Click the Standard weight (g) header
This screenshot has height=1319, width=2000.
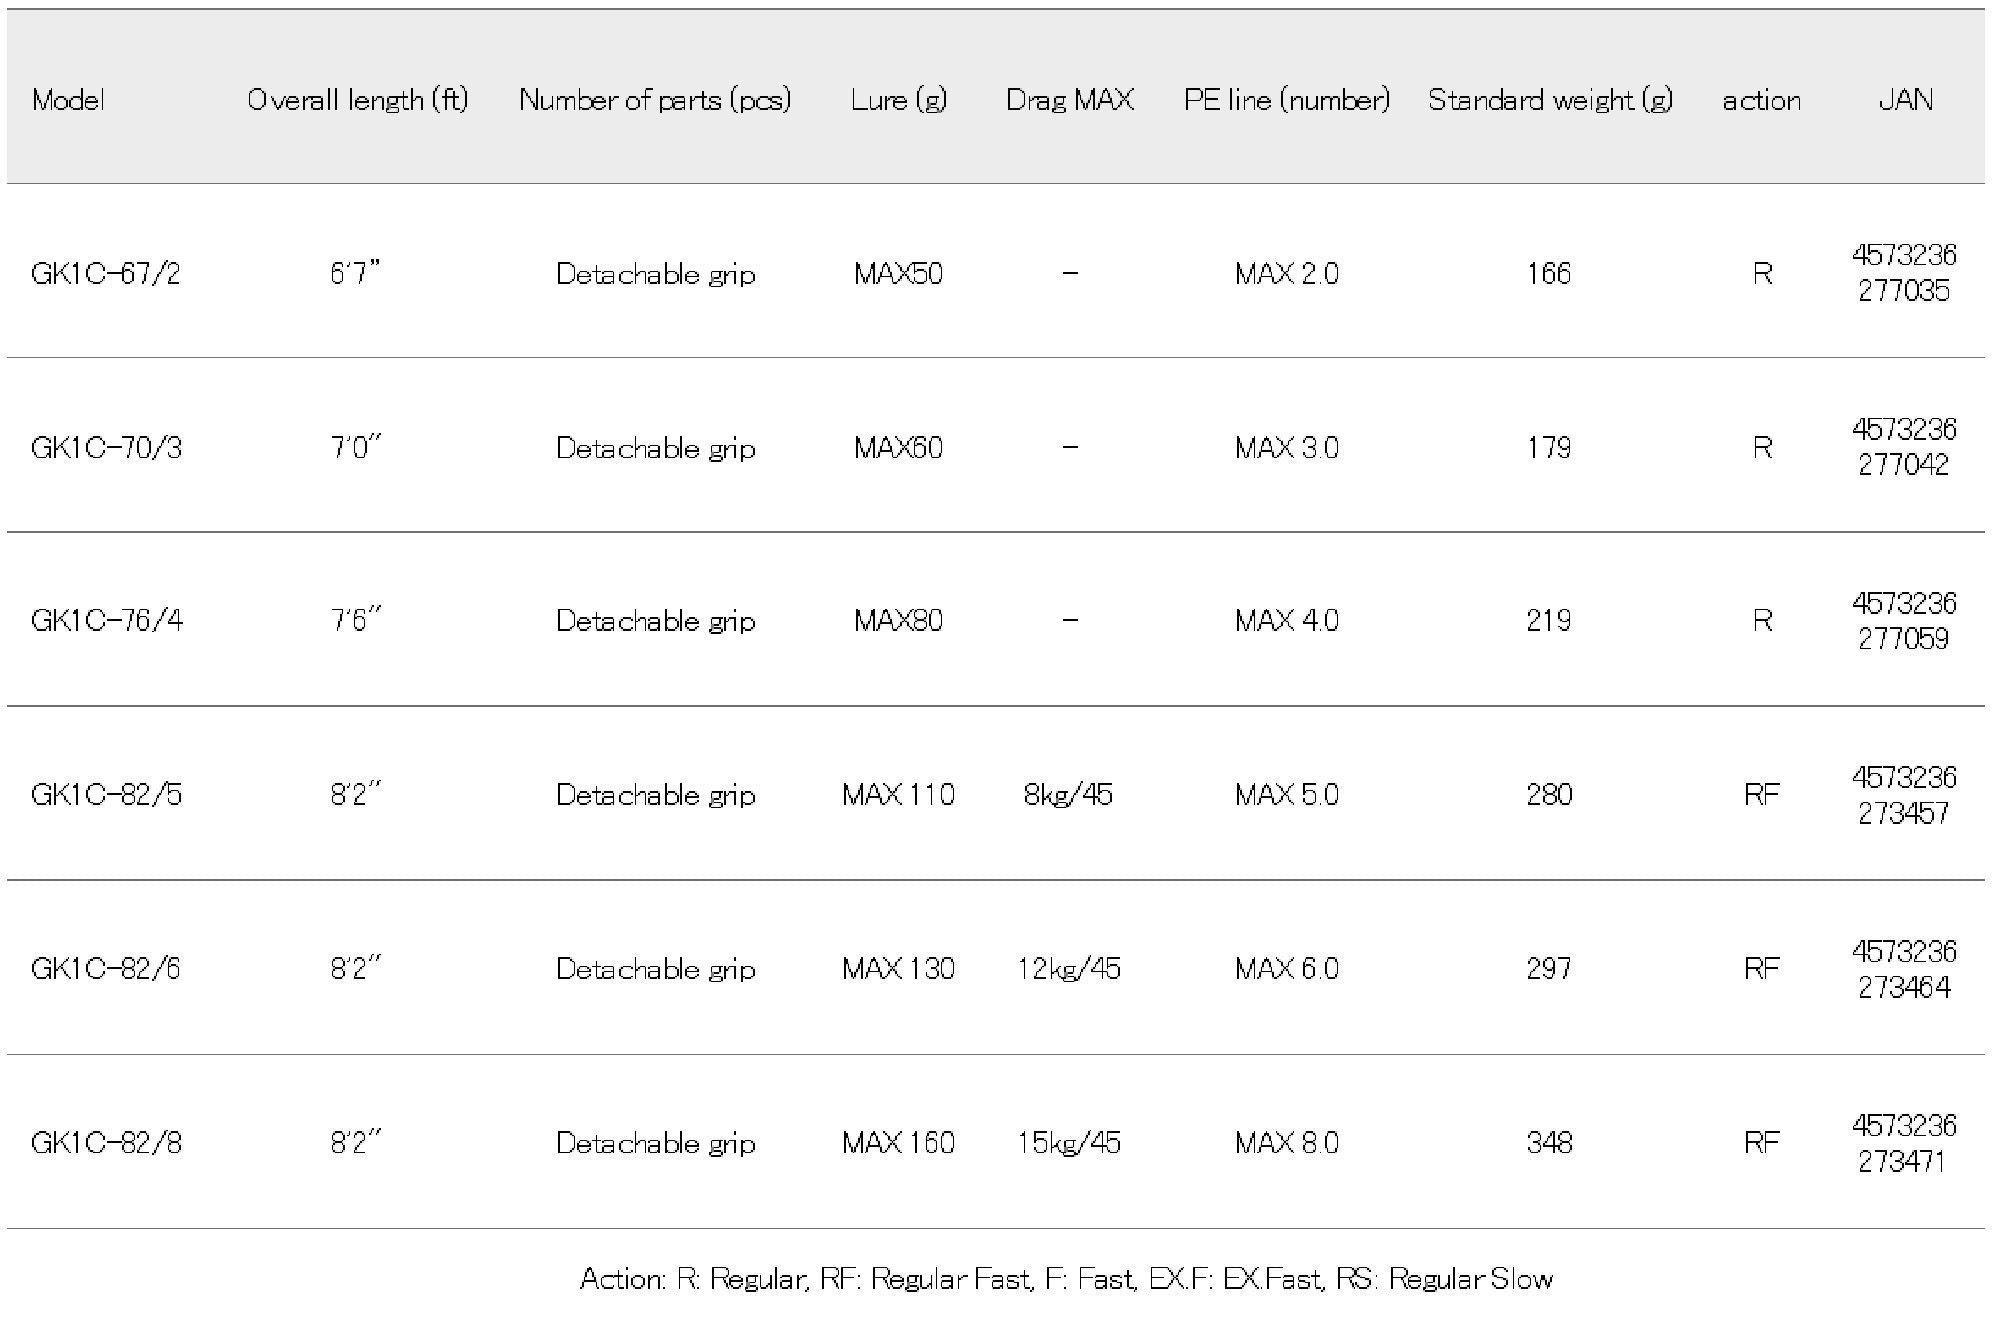click(x=1549, y=100)
